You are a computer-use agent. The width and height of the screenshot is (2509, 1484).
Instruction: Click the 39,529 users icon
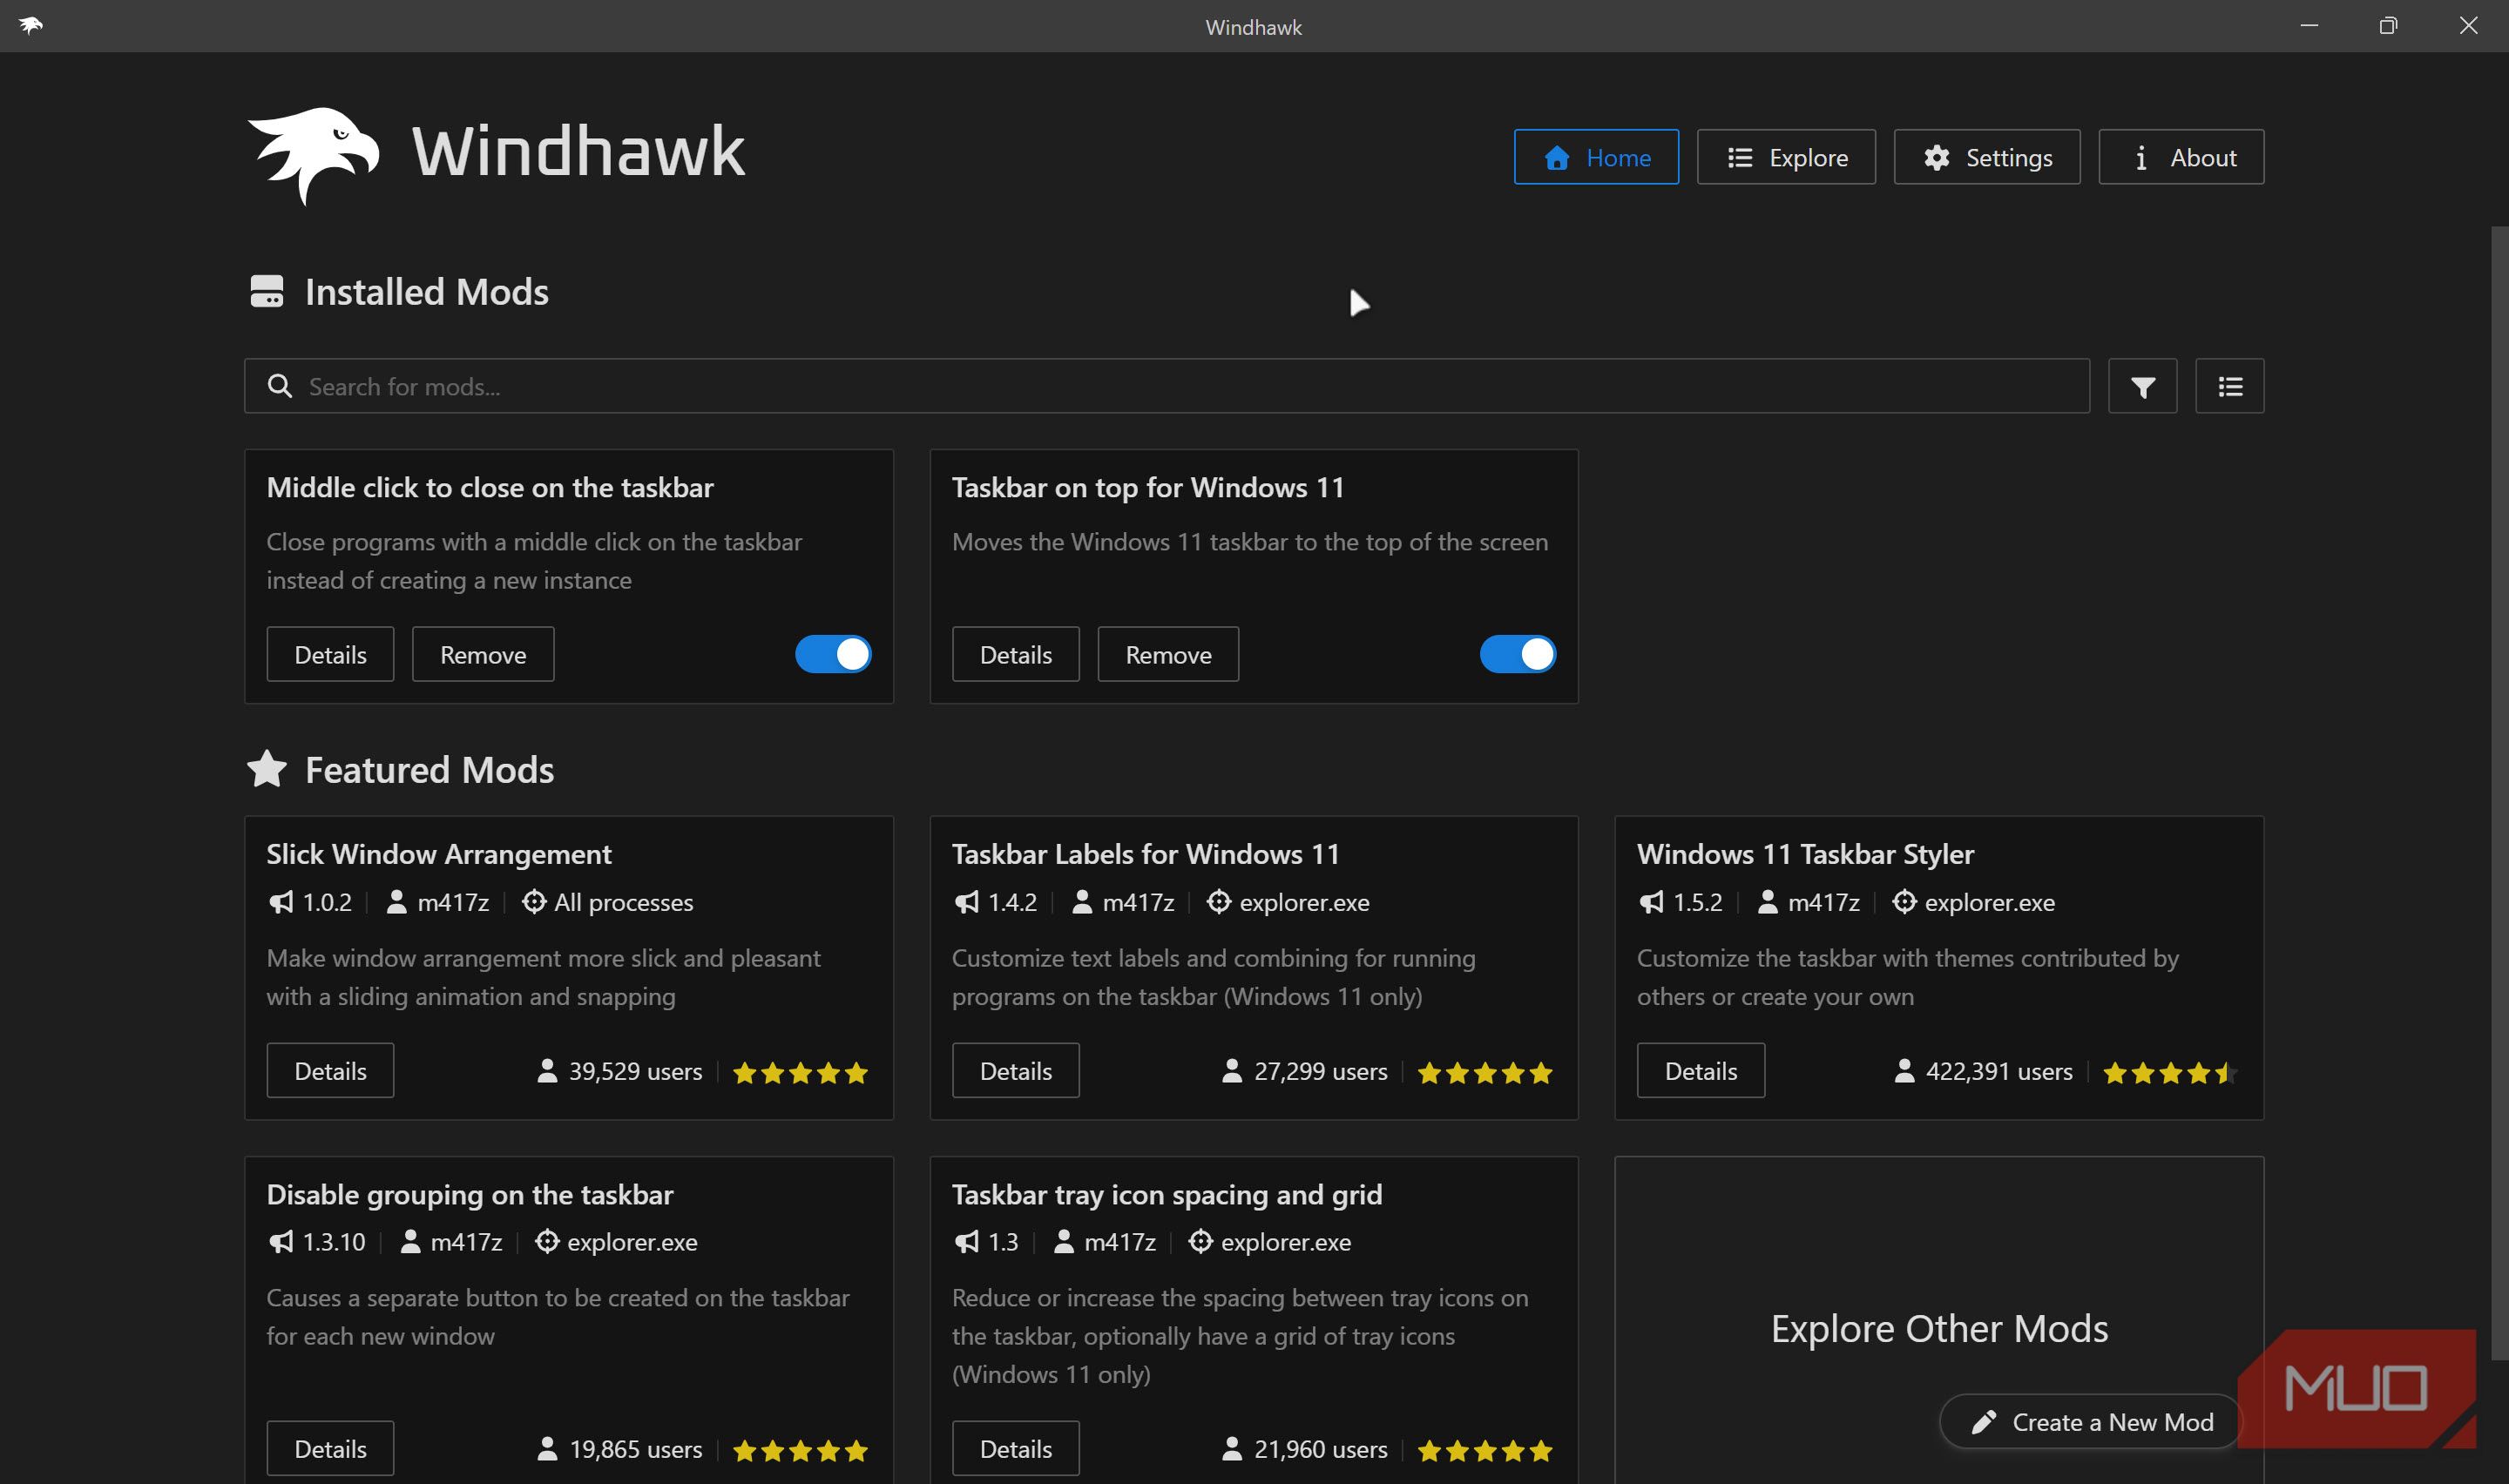pos(547,1071)
